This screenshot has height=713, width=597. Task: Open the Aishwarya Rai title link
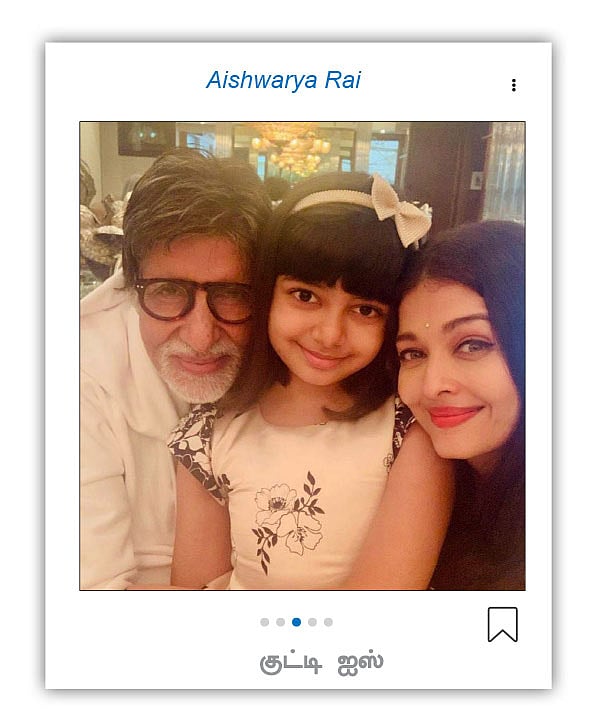pyautogui.click(x=283, y=80)
